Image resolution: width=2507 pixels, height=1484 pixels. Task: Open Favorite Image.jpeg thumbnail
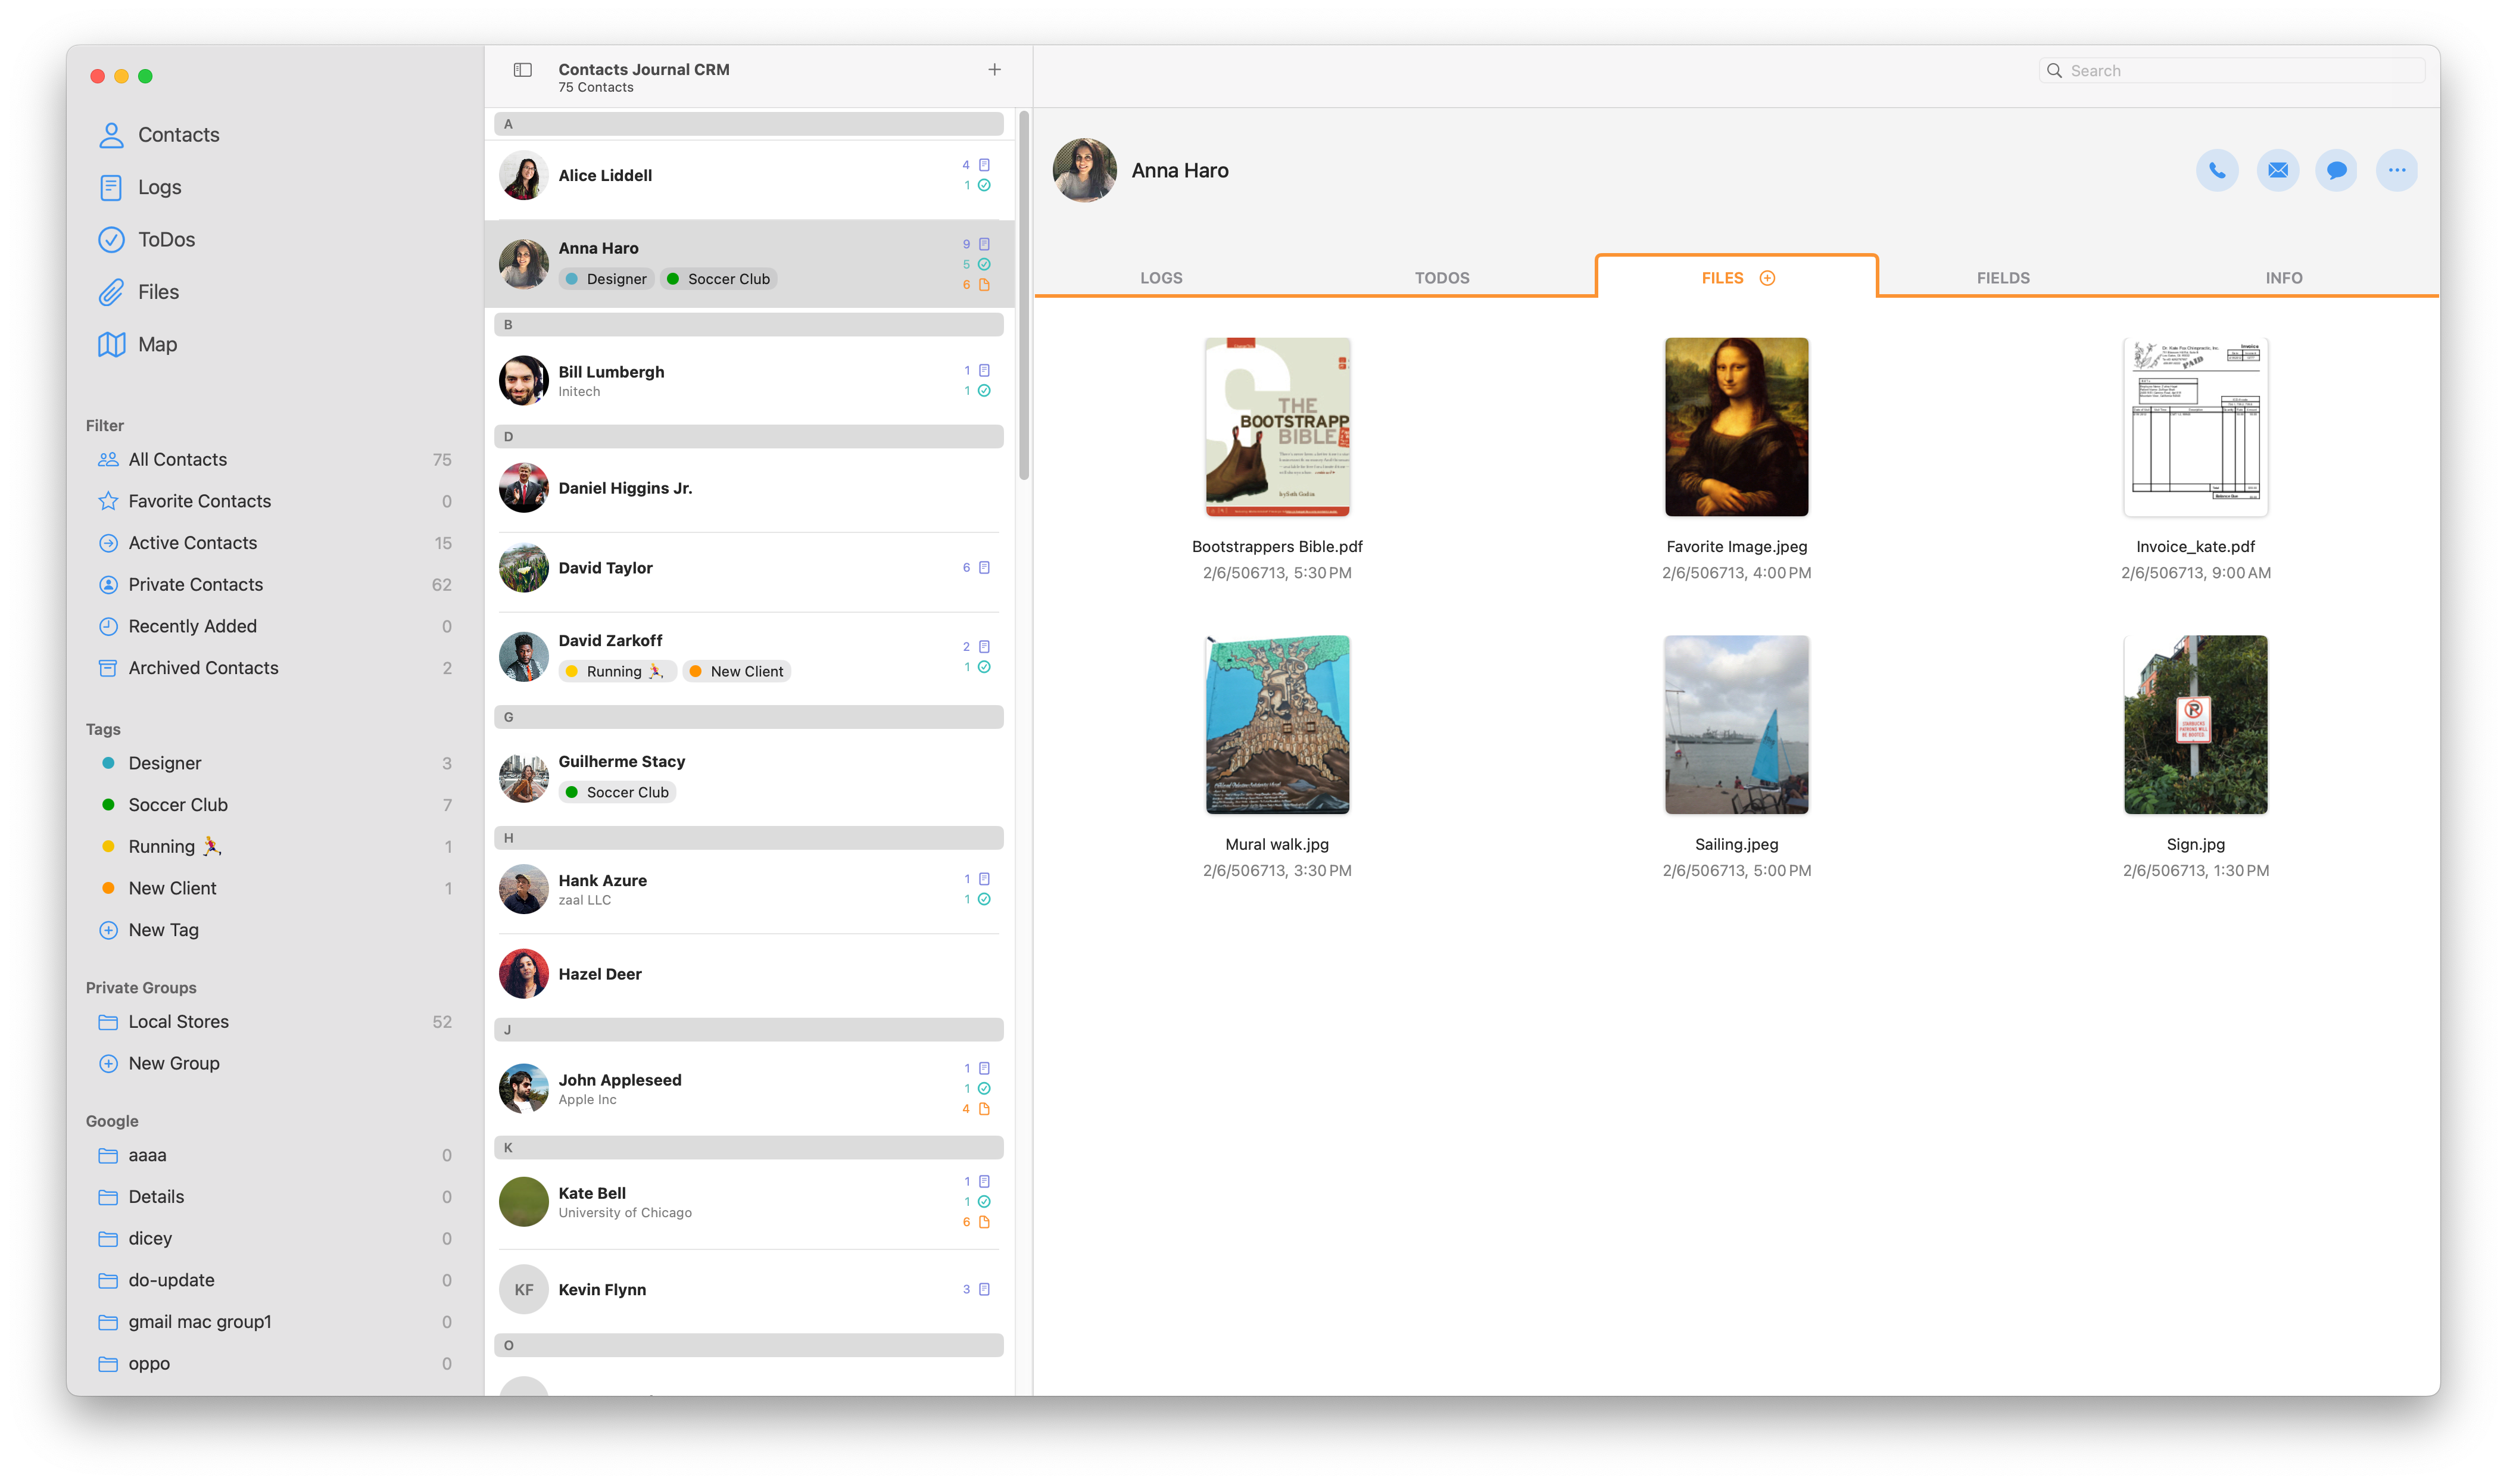[x=1736, y=427]
